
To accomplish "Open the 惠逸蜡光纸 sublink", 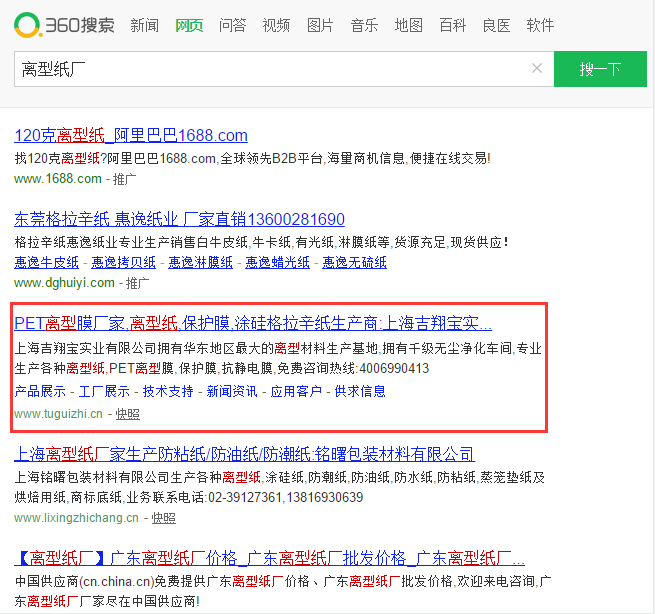I will tap(277, 262).
